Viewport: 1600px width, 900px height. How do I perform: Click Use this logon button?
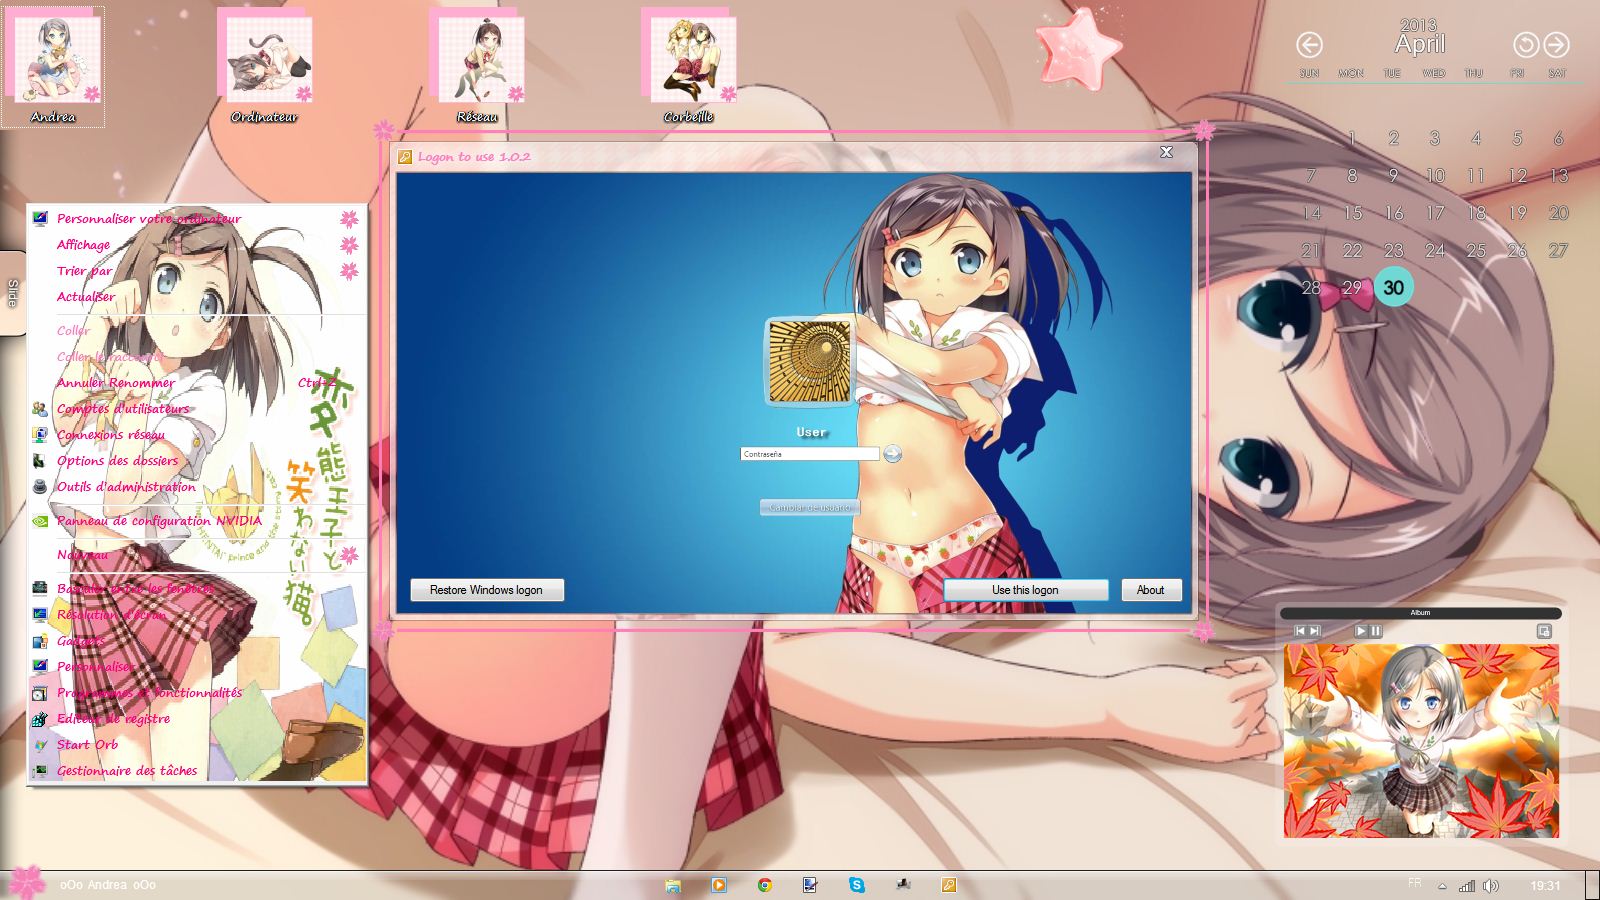[x=1025, y=590]
